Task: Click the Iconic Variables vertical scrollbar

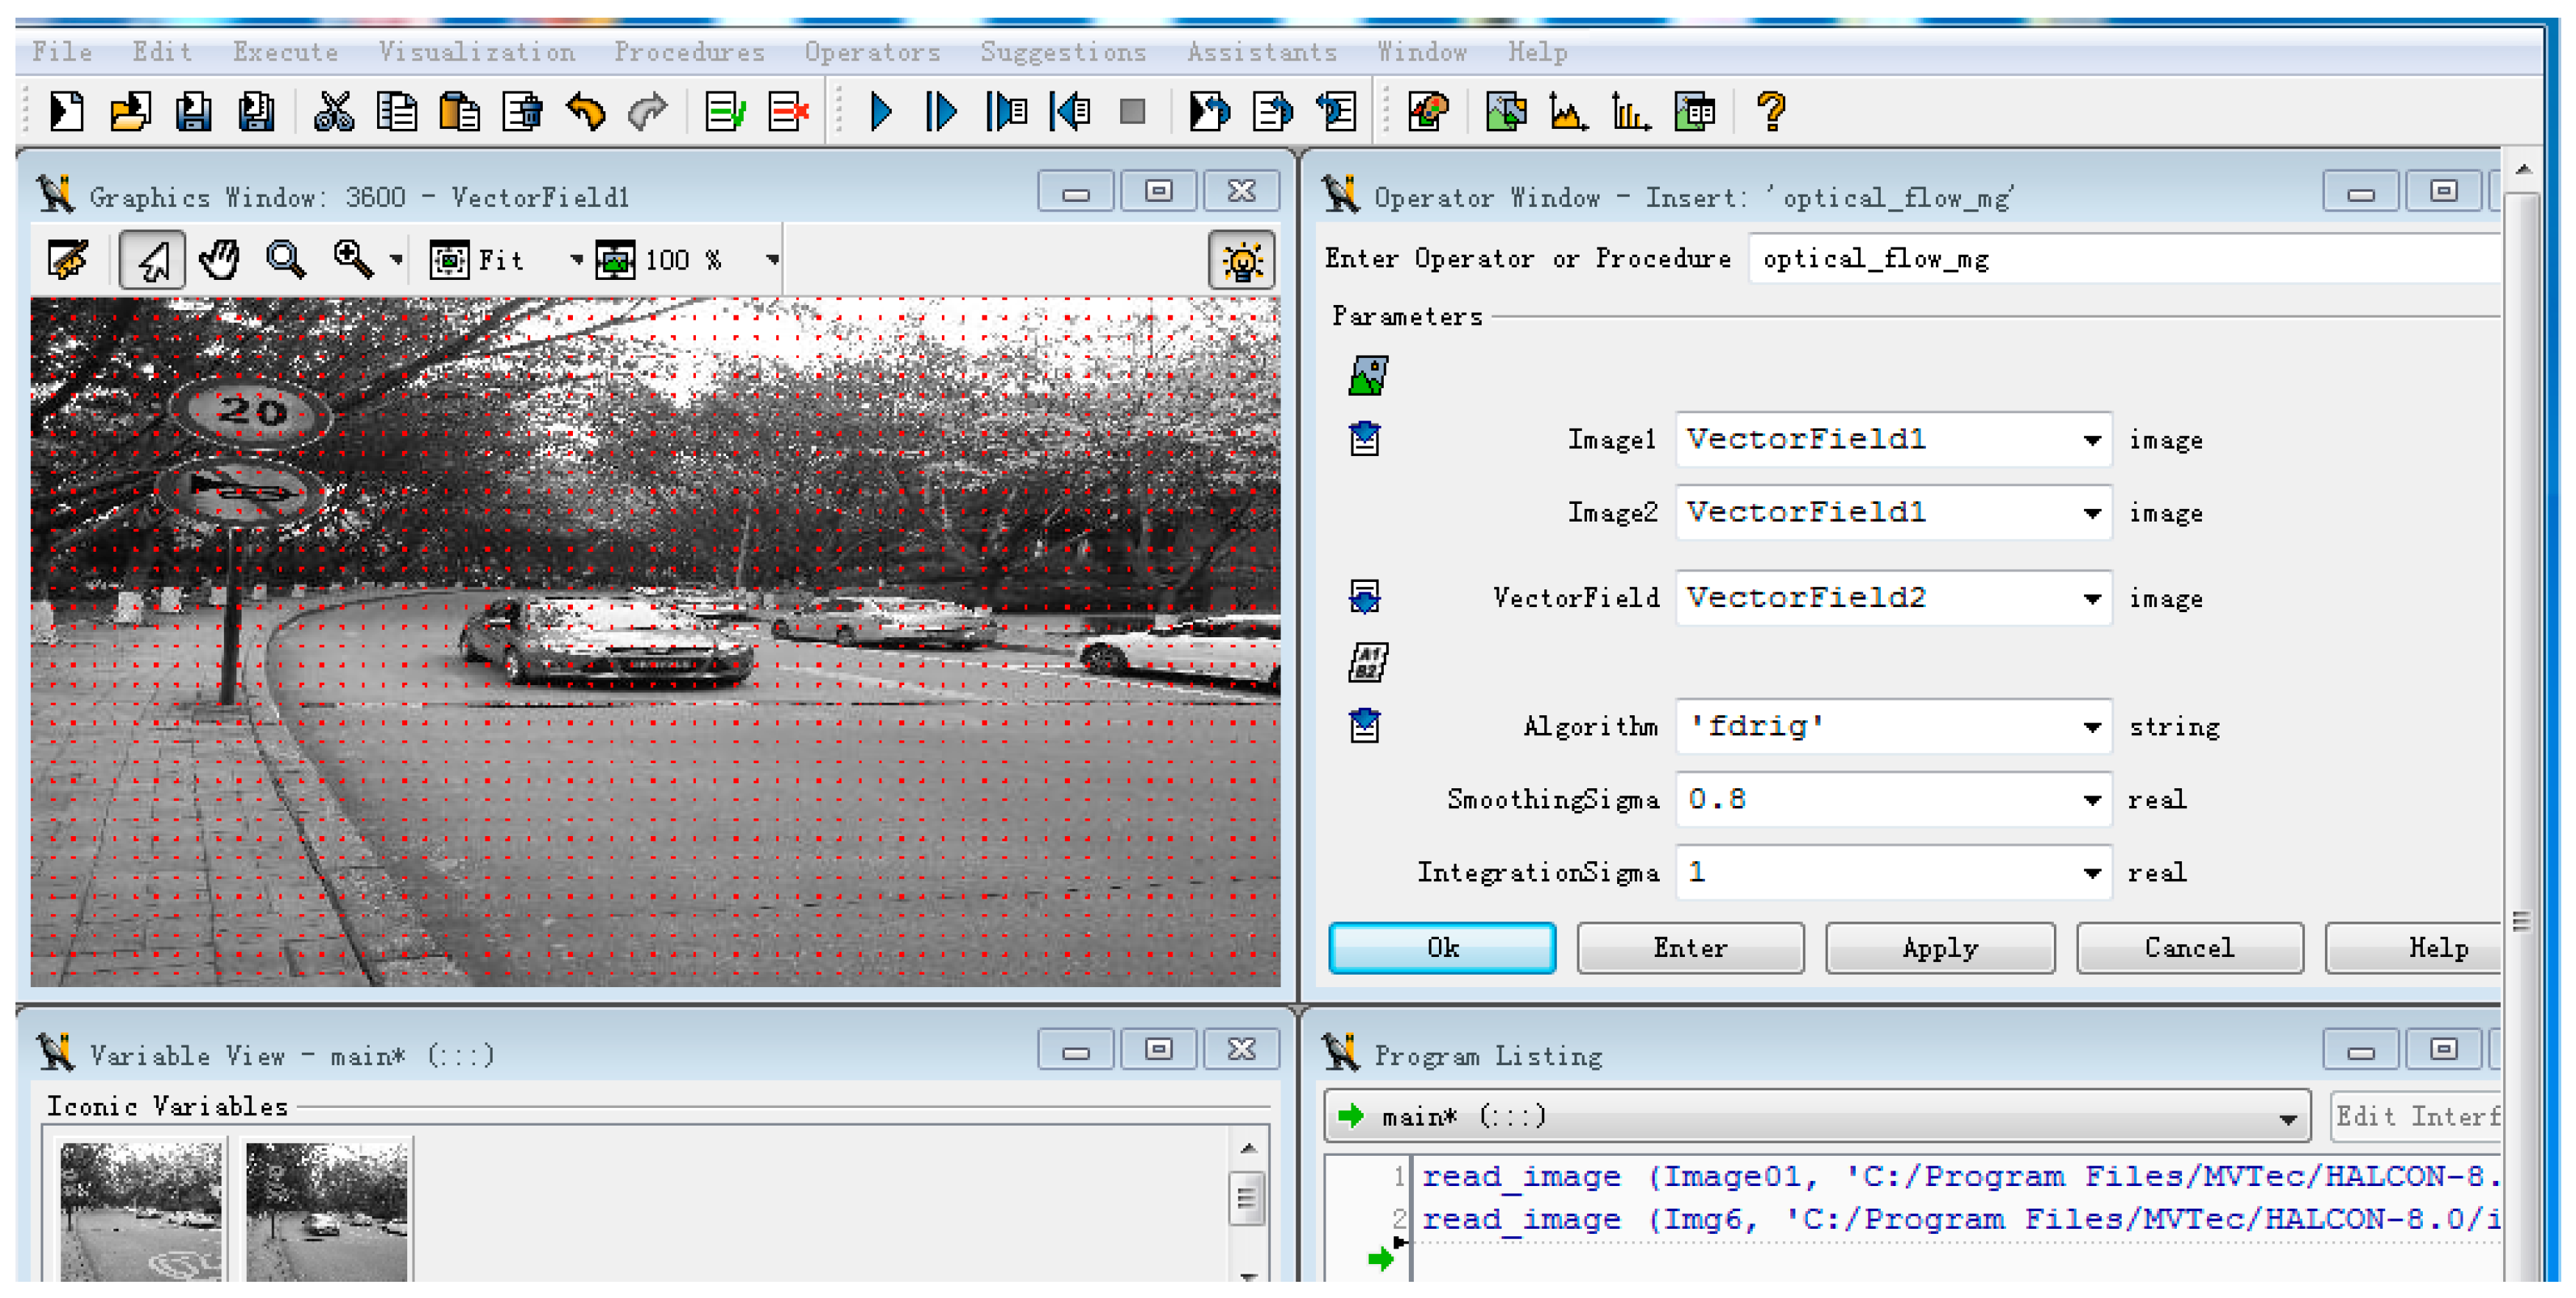Action: pyautogui.click(x=1247, y=1198)
